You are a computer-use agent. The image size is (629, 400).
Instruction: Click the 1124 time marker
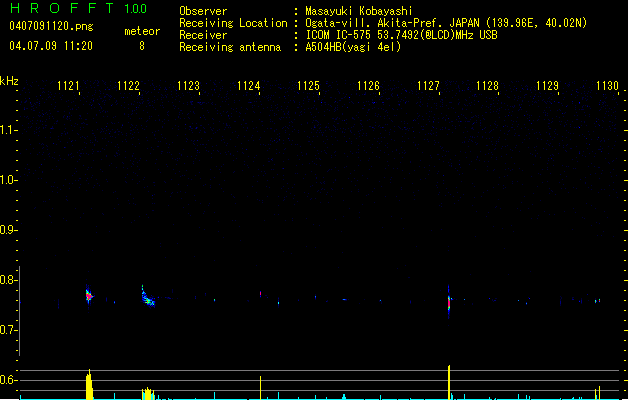click(x=248, y=86)
